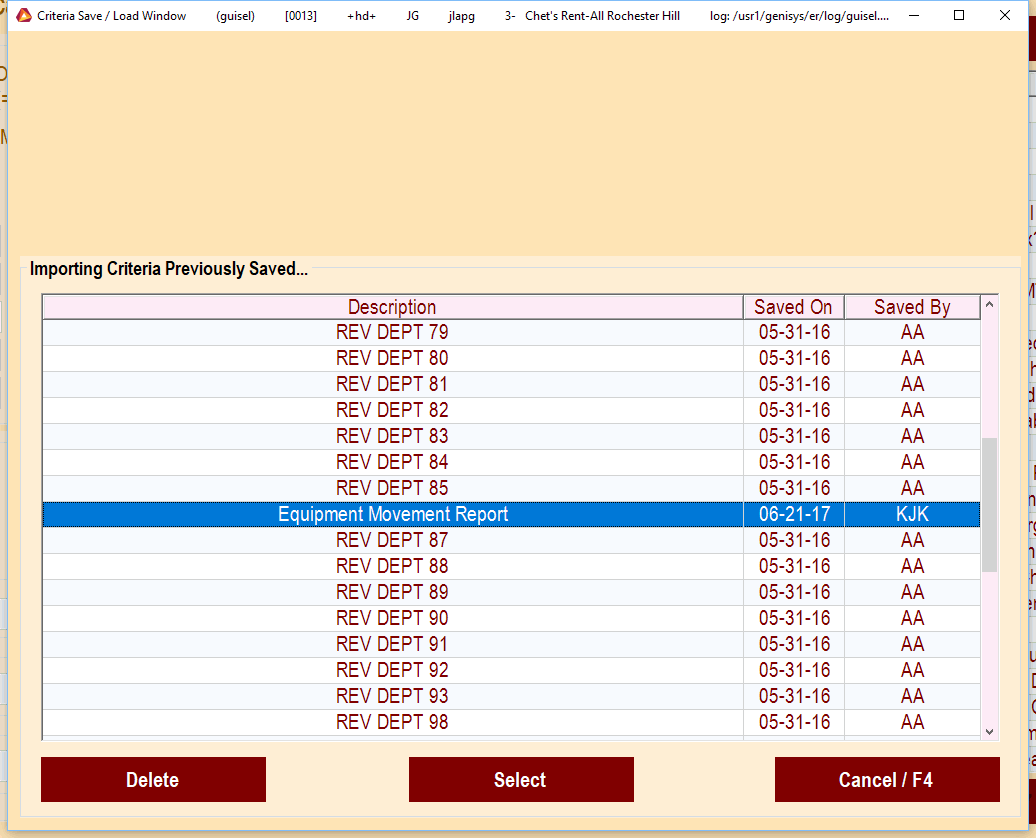Select the REV DEPT 92 row
Screen dimensions: 1036x838
(x=511, y=670)
